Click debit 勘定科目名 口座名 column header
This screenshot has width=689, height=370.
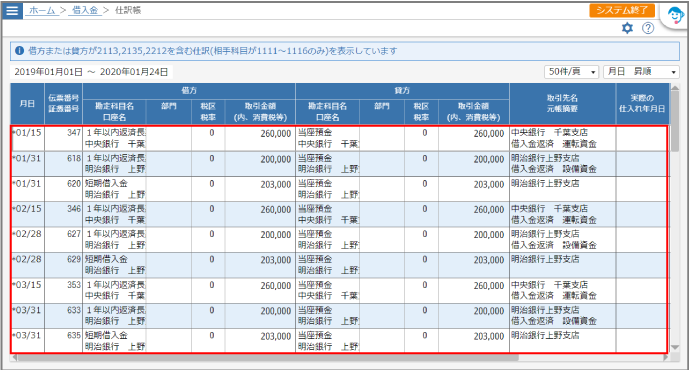pos(114,112)
